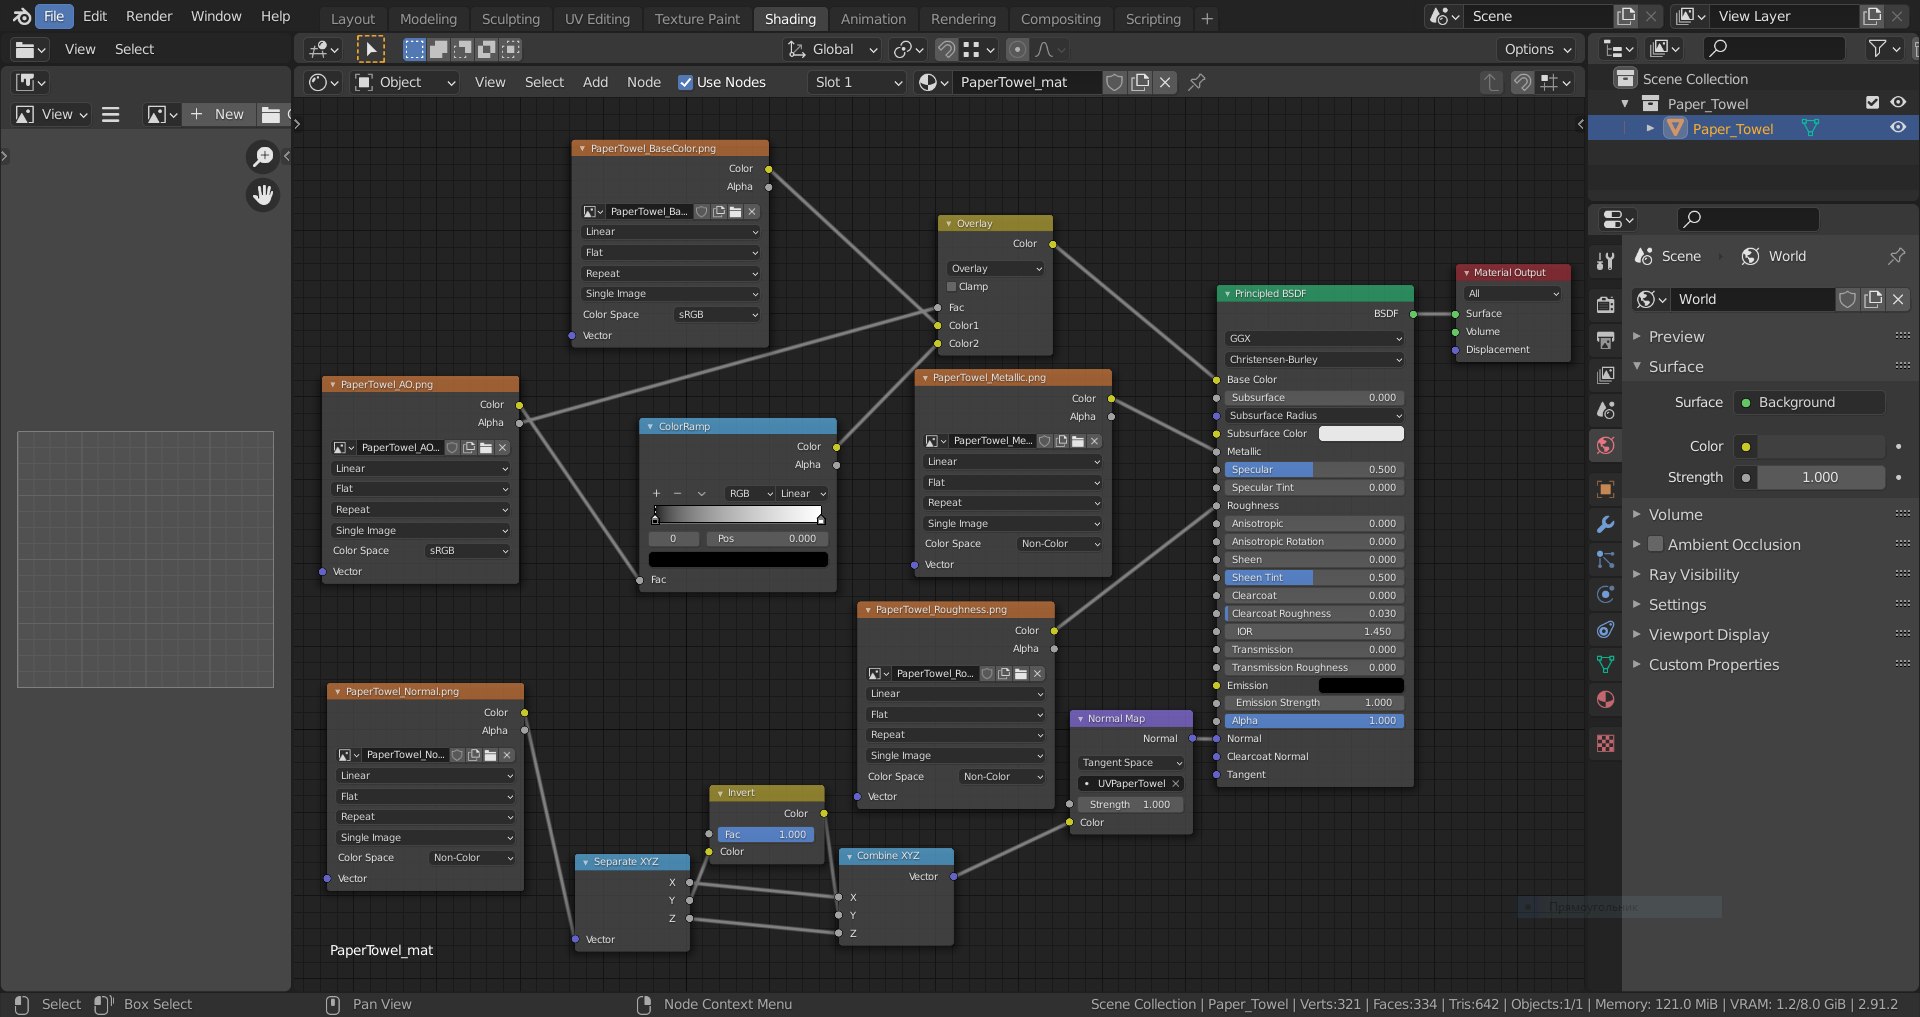Expand the Viewport Display panel
Screen dimensions: 1920x1017
(x=1708, y=634)
